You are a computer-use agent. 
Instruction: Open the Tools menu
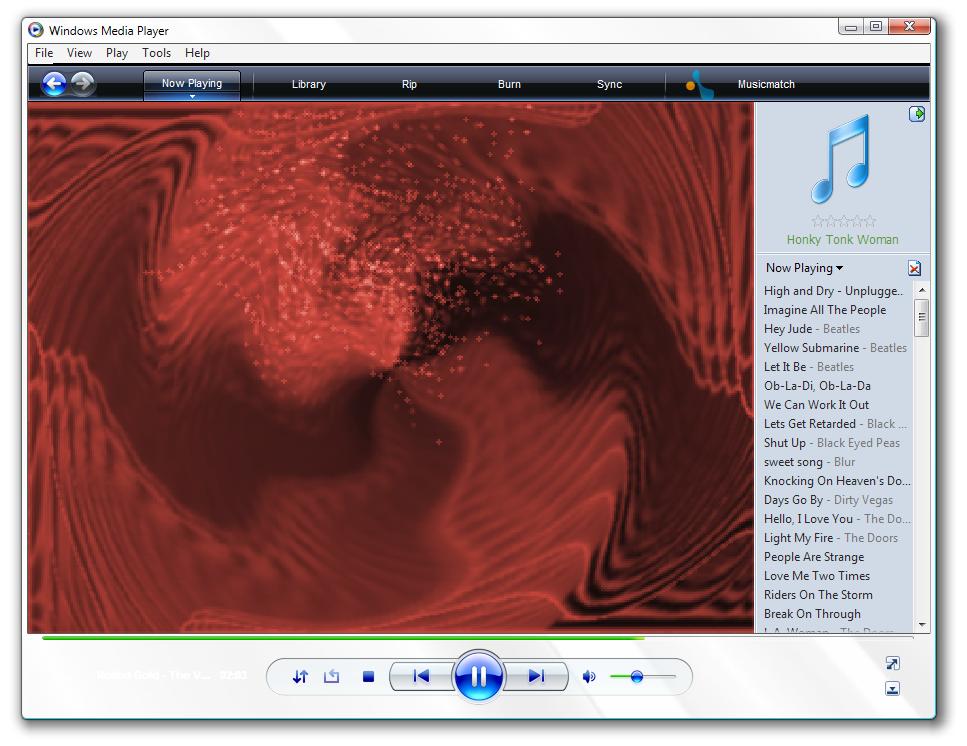(156, 53)
